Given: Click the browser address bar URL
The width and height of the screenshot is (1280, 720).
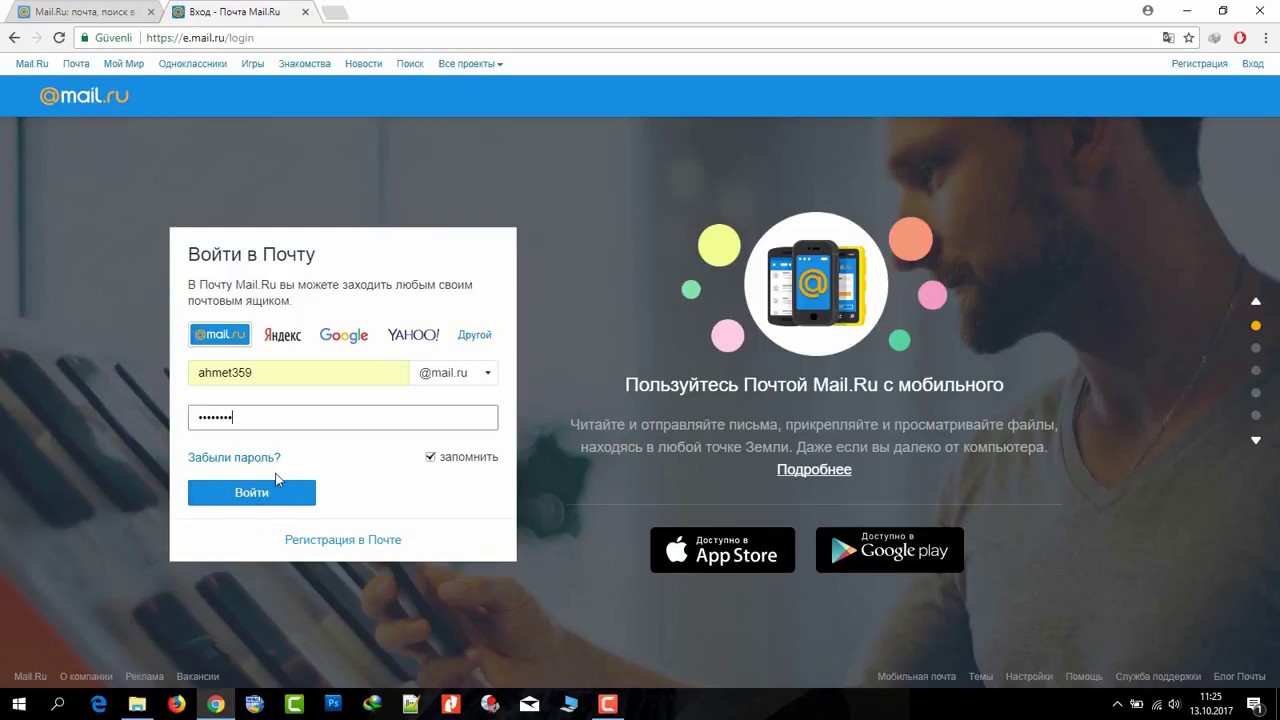Looking at the screenshot, I should [199, 38].
